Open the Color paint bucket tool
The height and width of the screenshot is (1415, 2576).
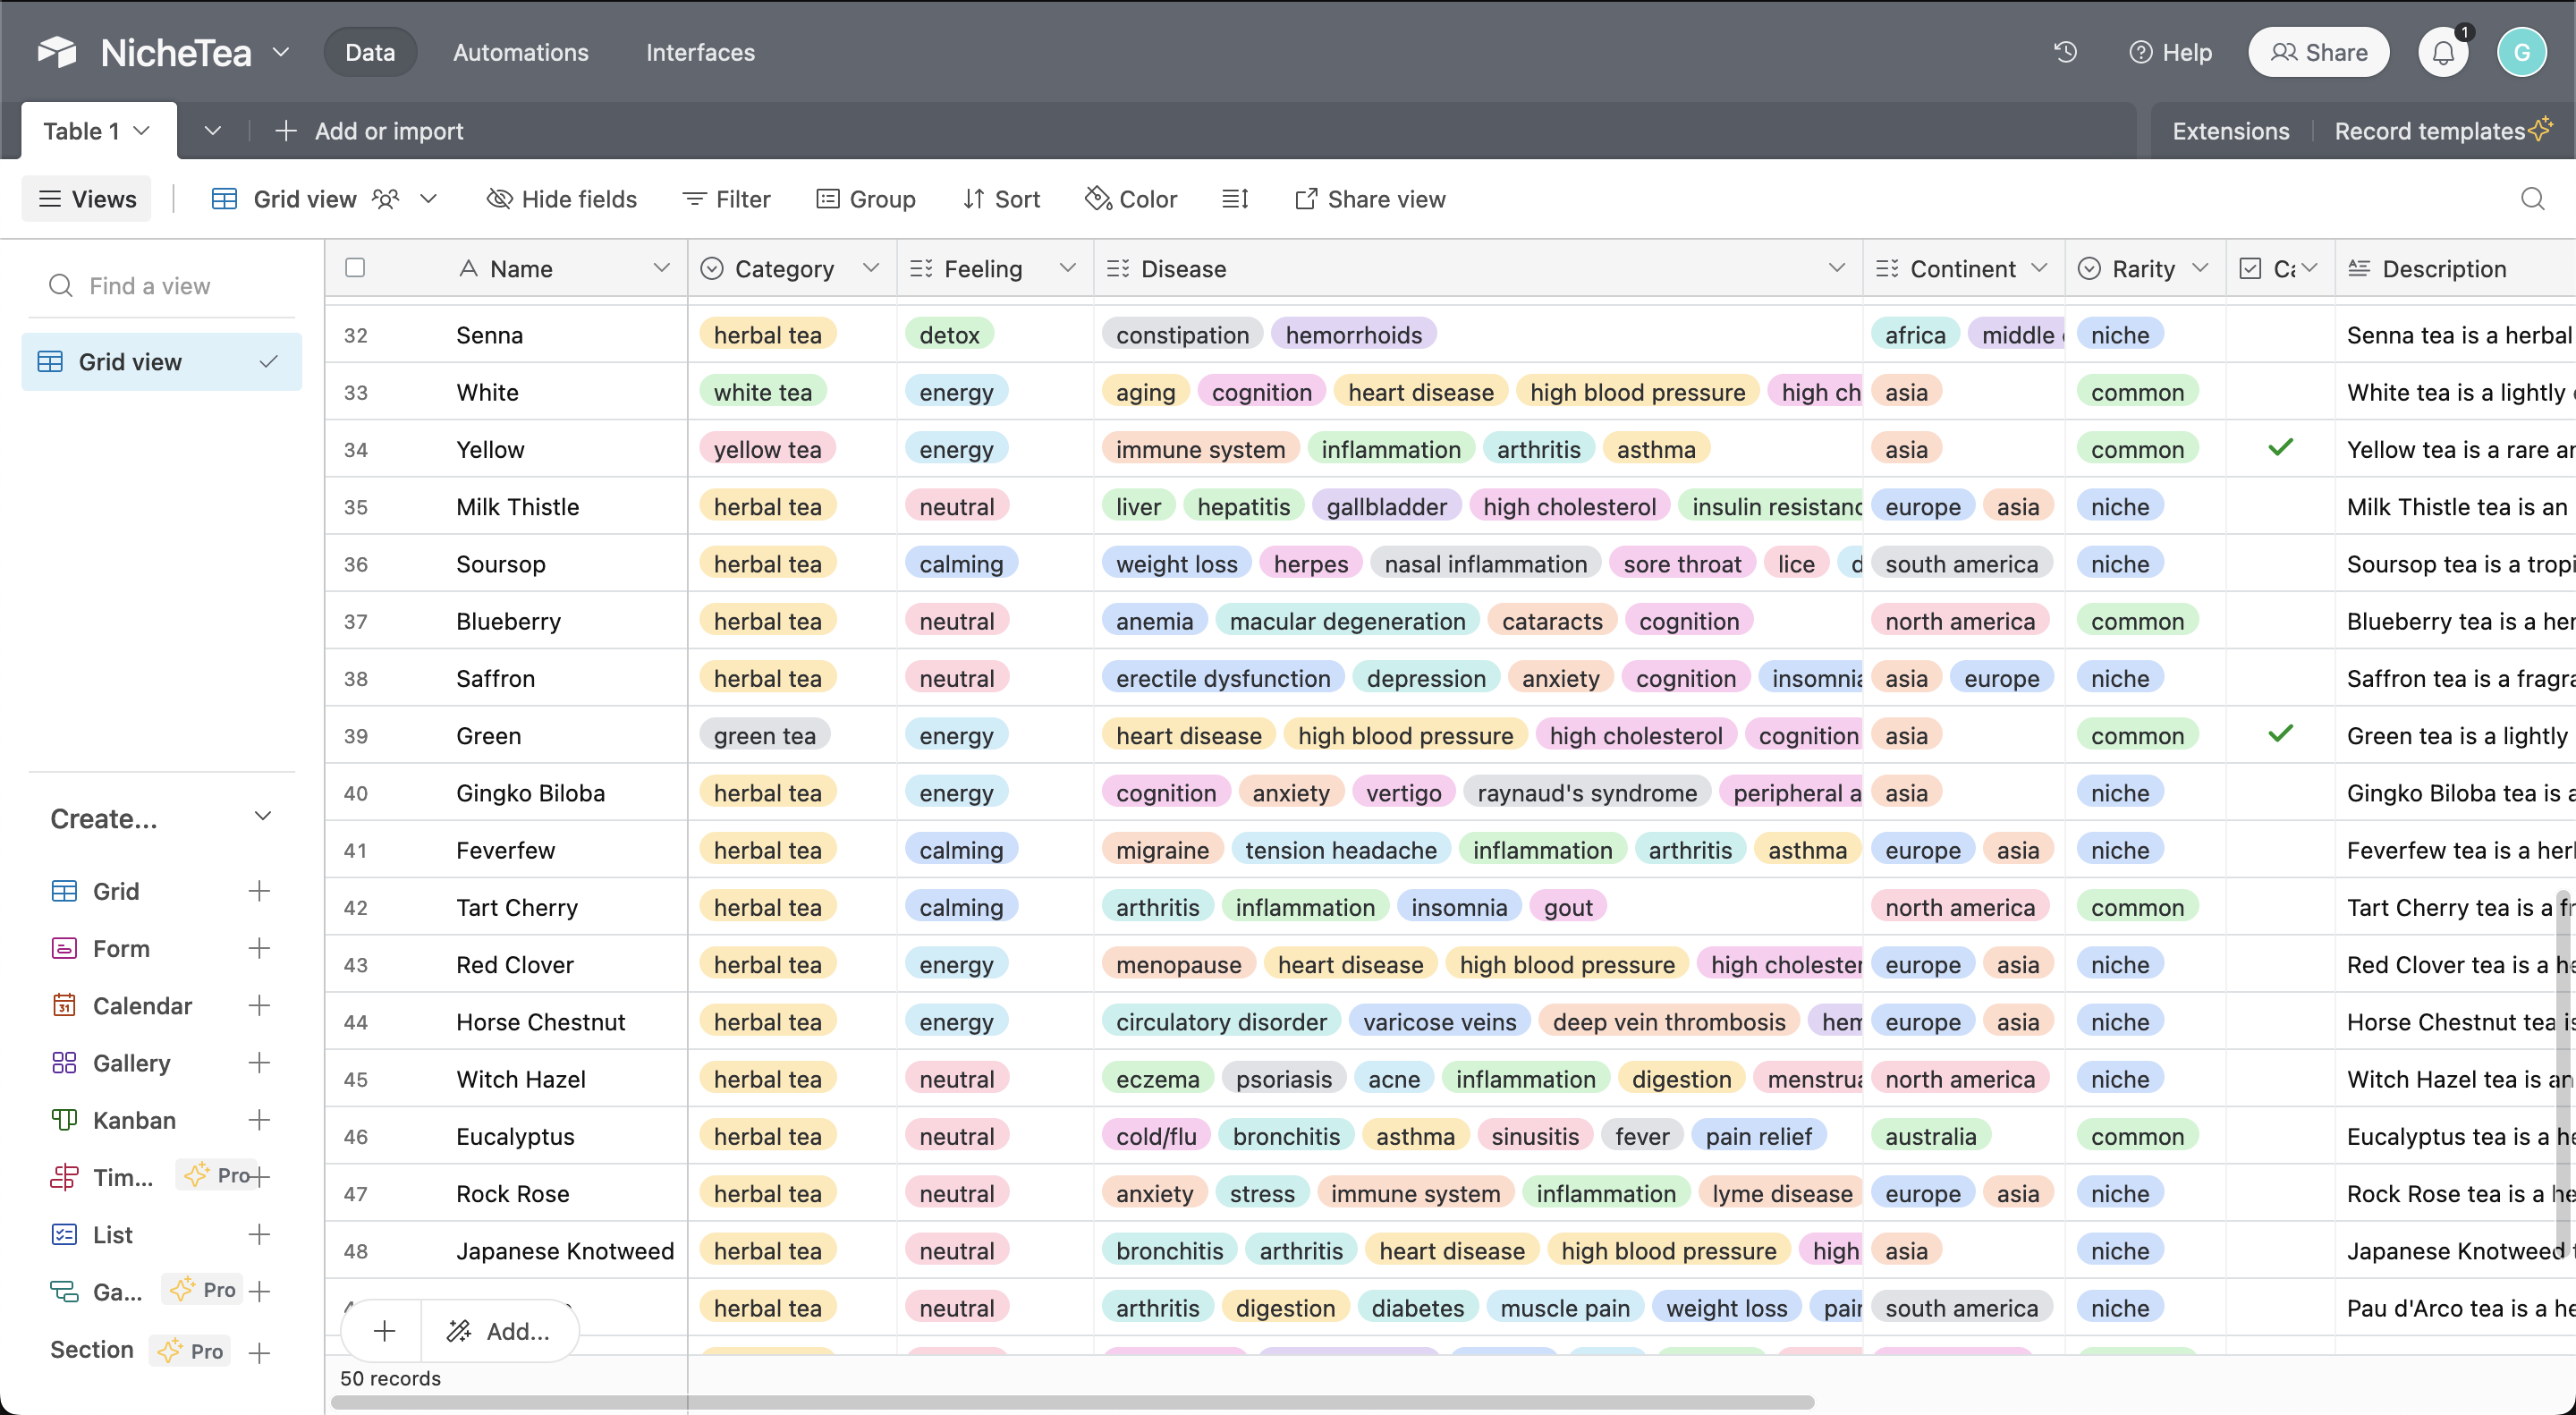click(x=1098, y=199)
